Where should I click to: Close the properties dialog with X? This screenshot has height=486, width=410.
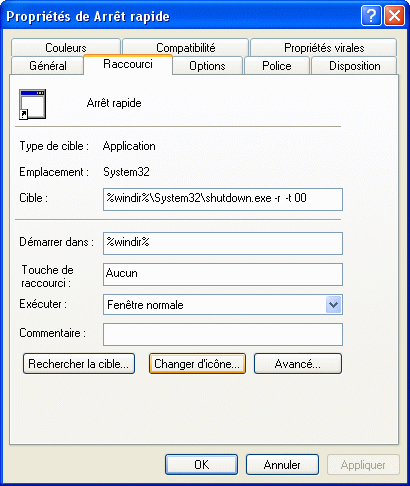(394, 15)
